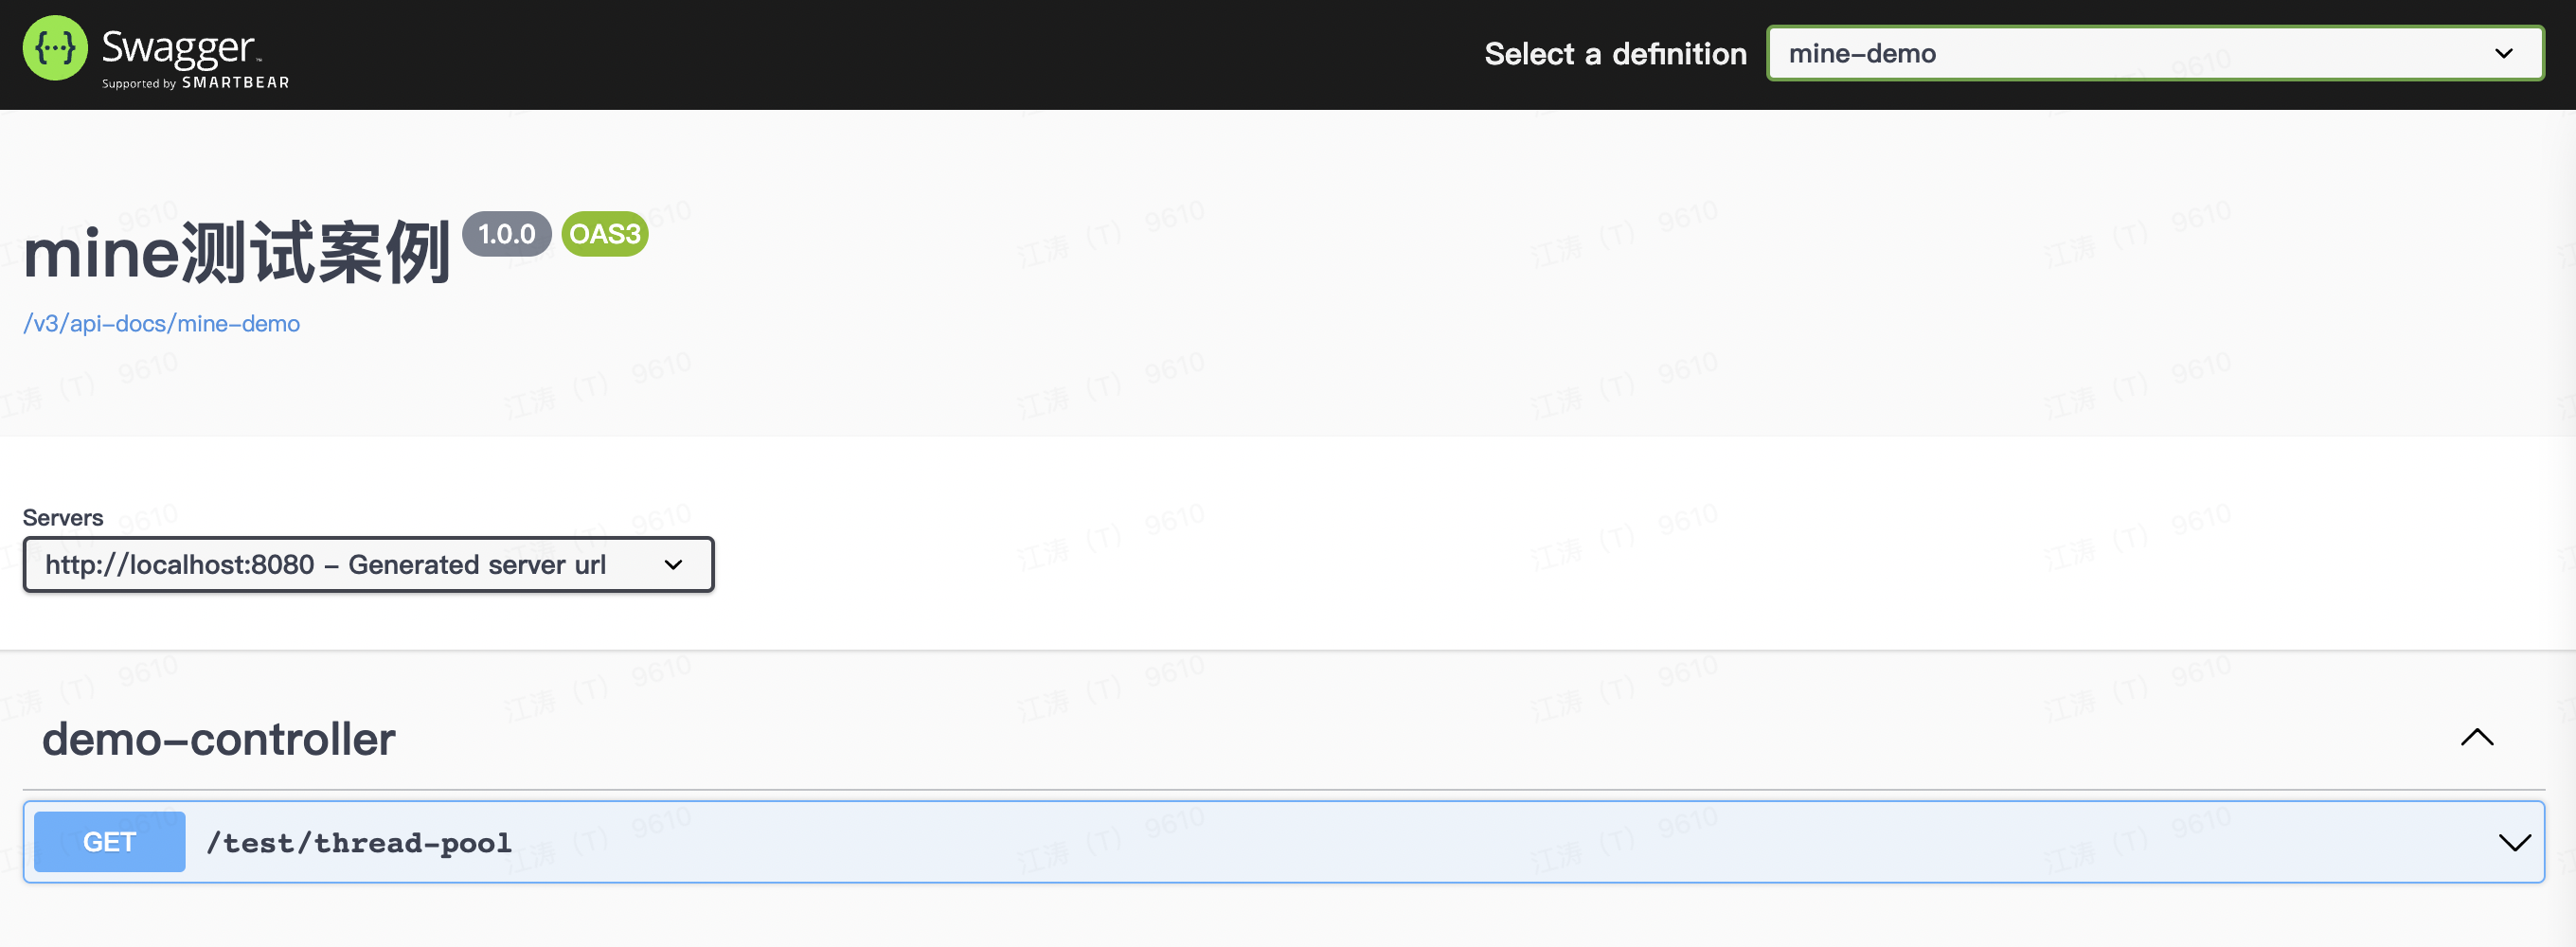
Task: Click the "Select a definition" label
Action: [1614, 54]
